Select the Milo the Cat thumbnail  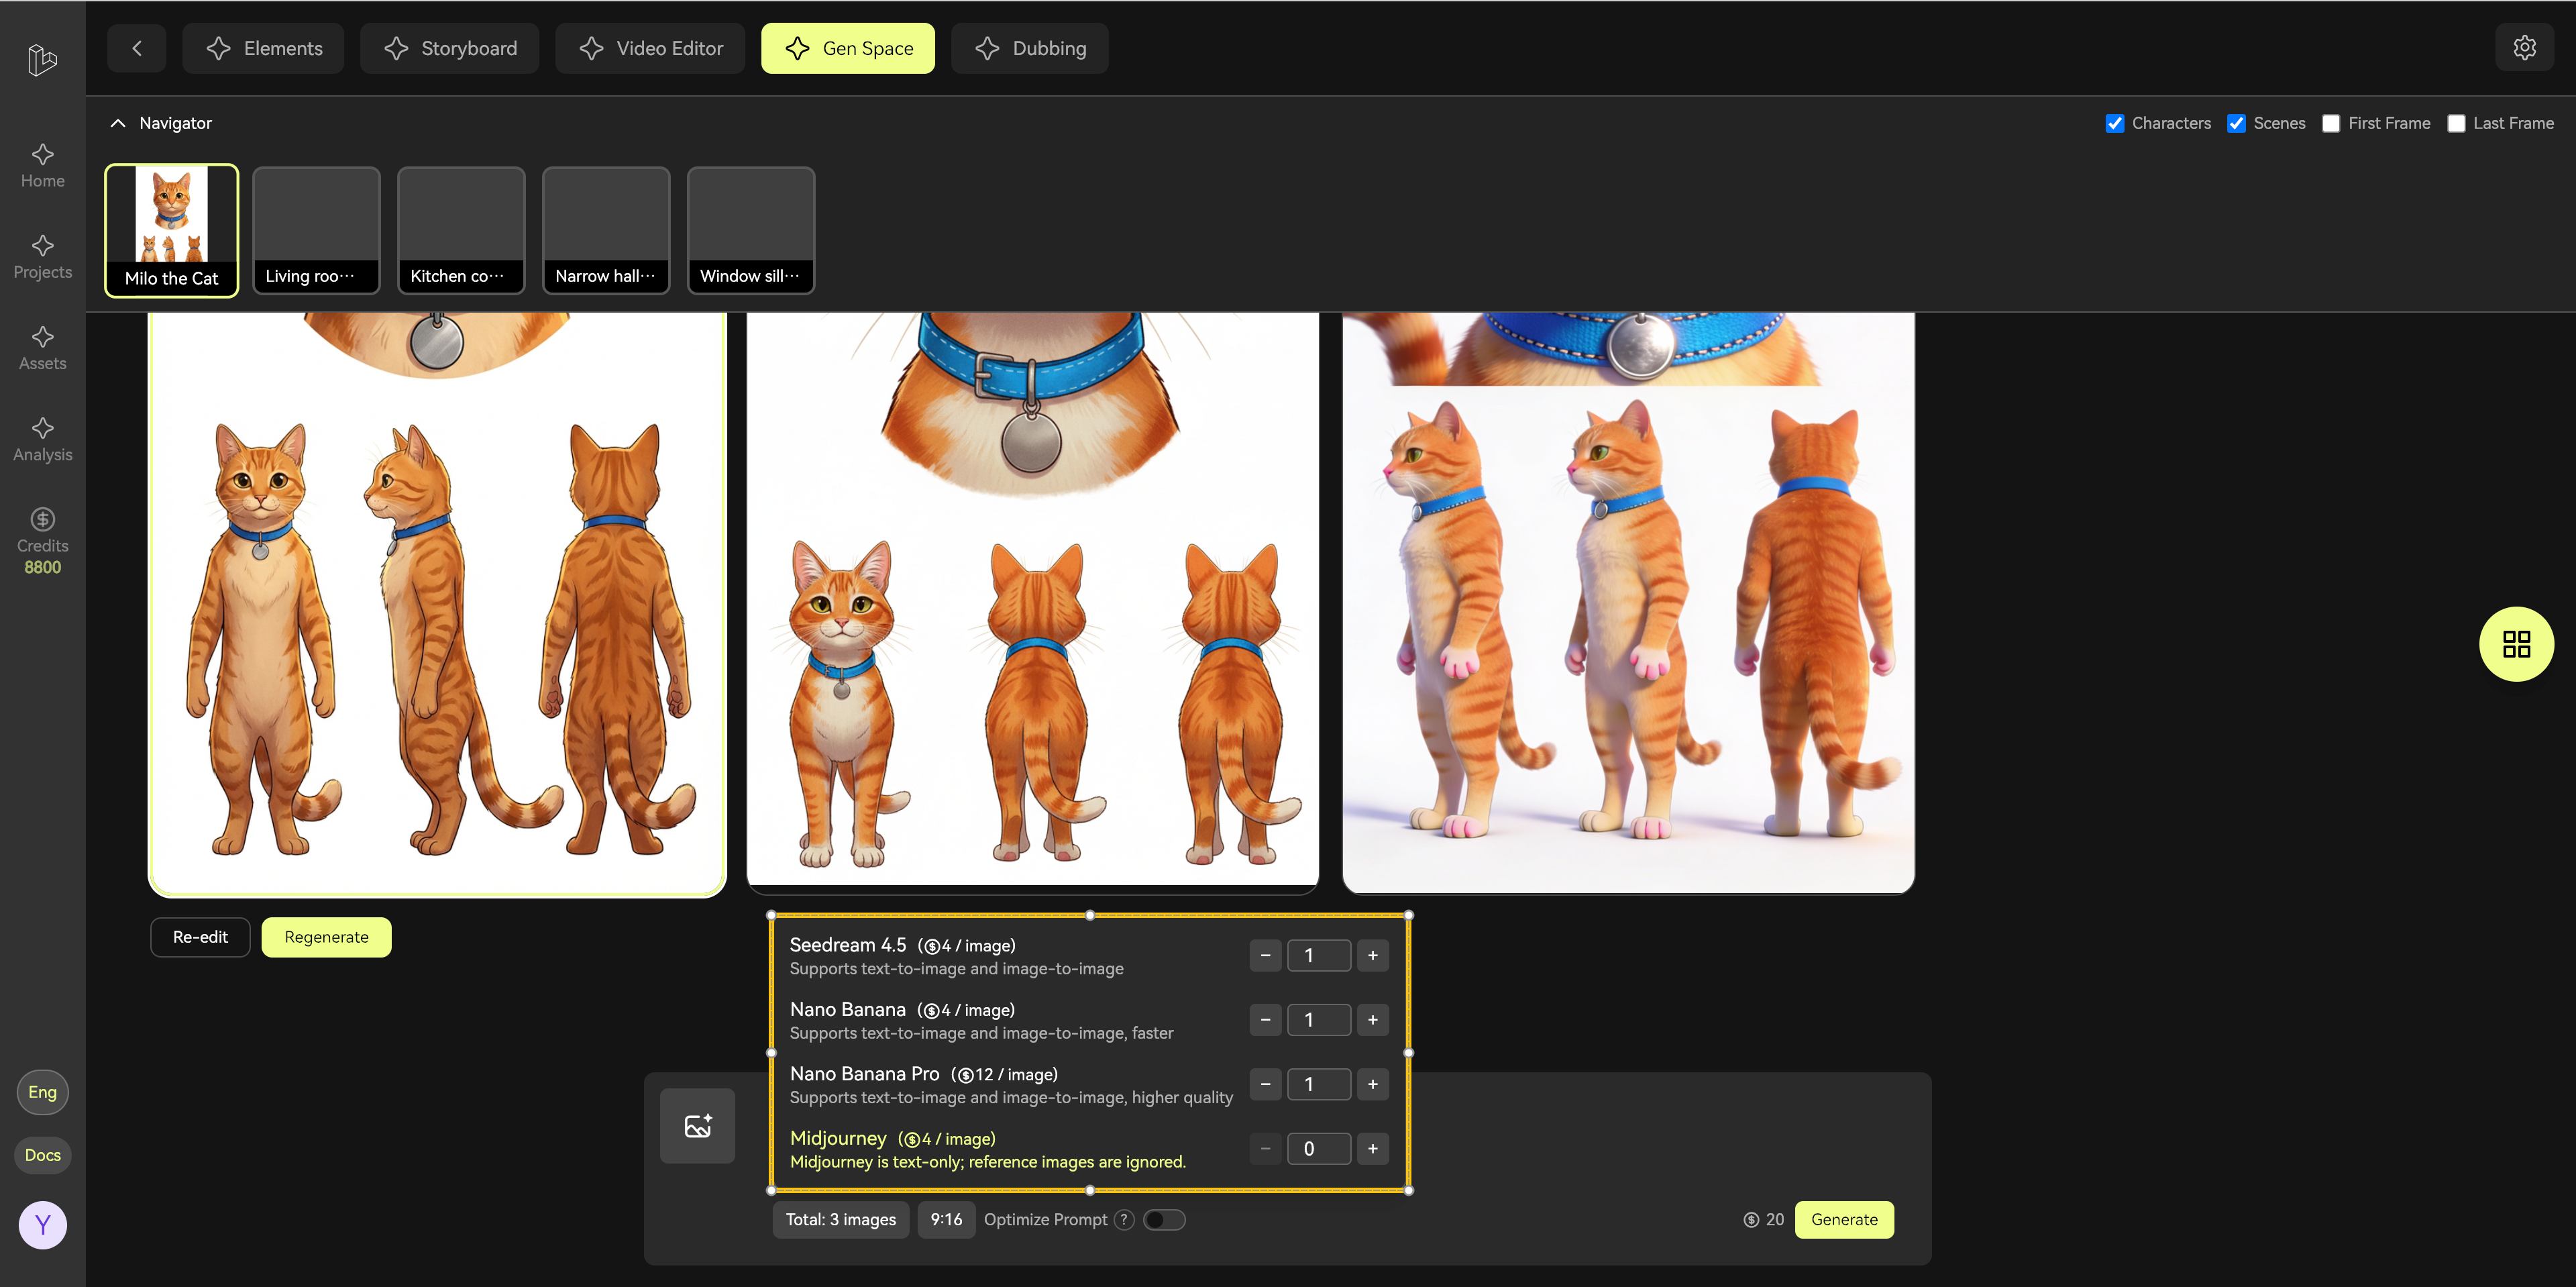[x=171, y=229]
